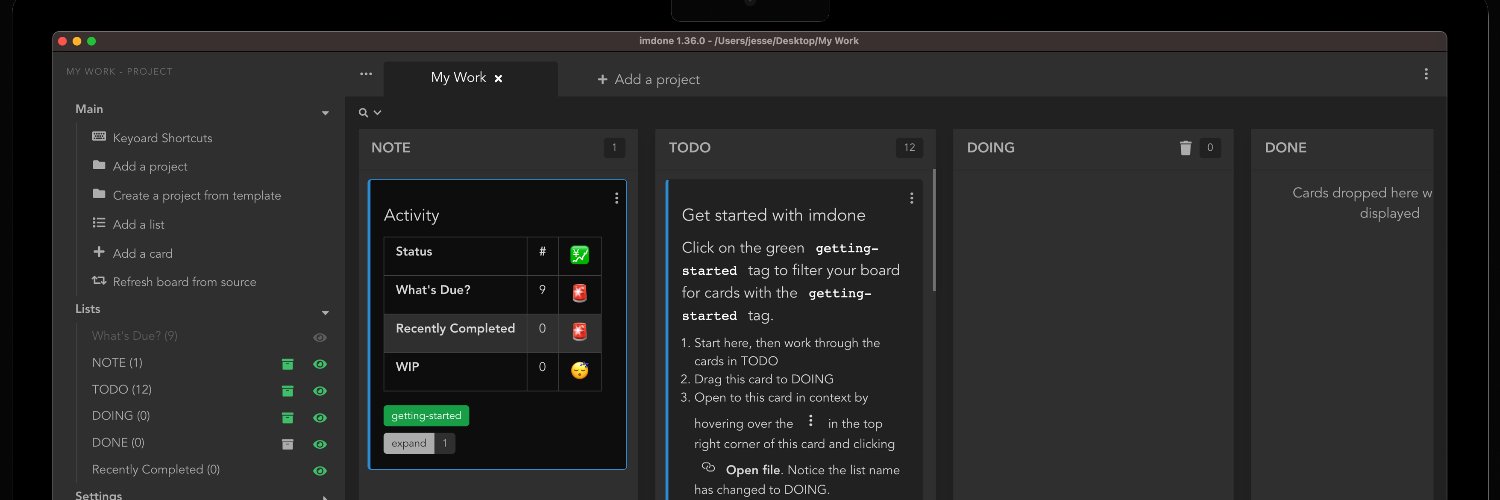Select DONE (0) in Lists

[118, 443]
